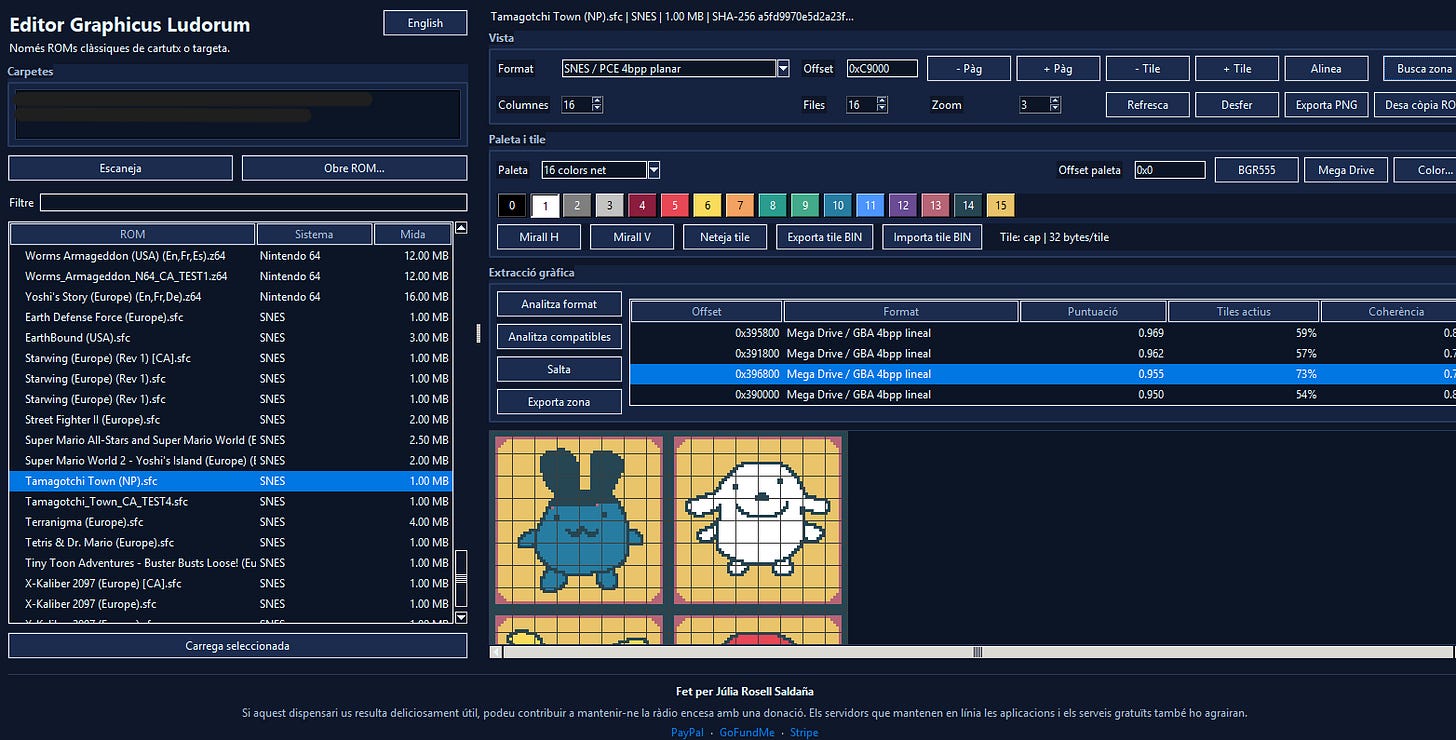Click the Analitza format button
The height and width of the screenshot is (740, 1456).
[x=559, y=304]
